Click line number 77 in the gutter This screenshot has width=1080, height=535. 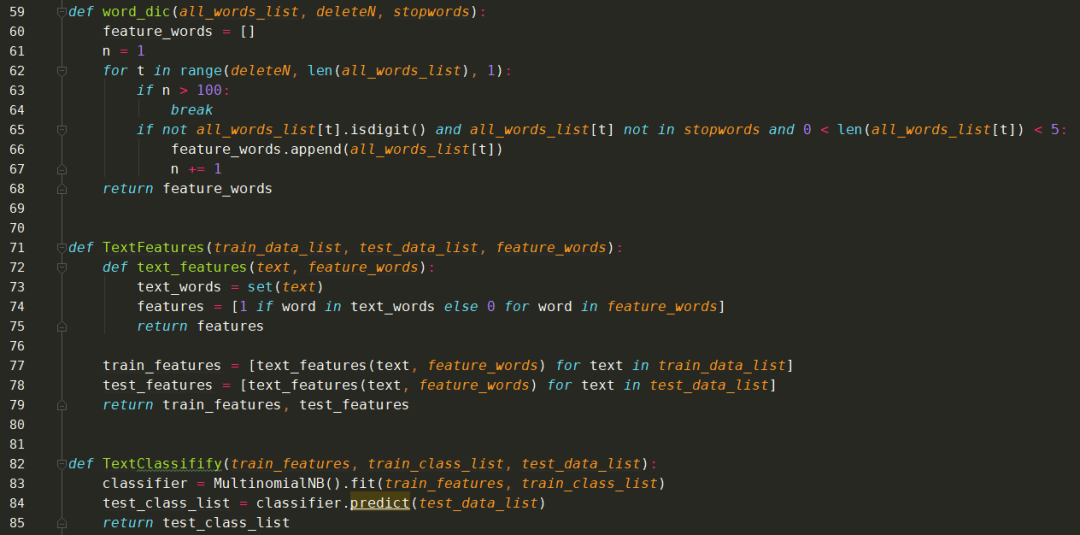click(x=17, y=365)
